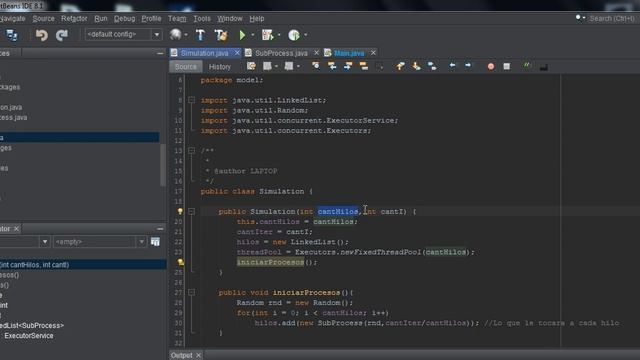Click Find Next Occurrence icon
The image size is (640, 360).
pyautogui.click(x=348, y=66)
